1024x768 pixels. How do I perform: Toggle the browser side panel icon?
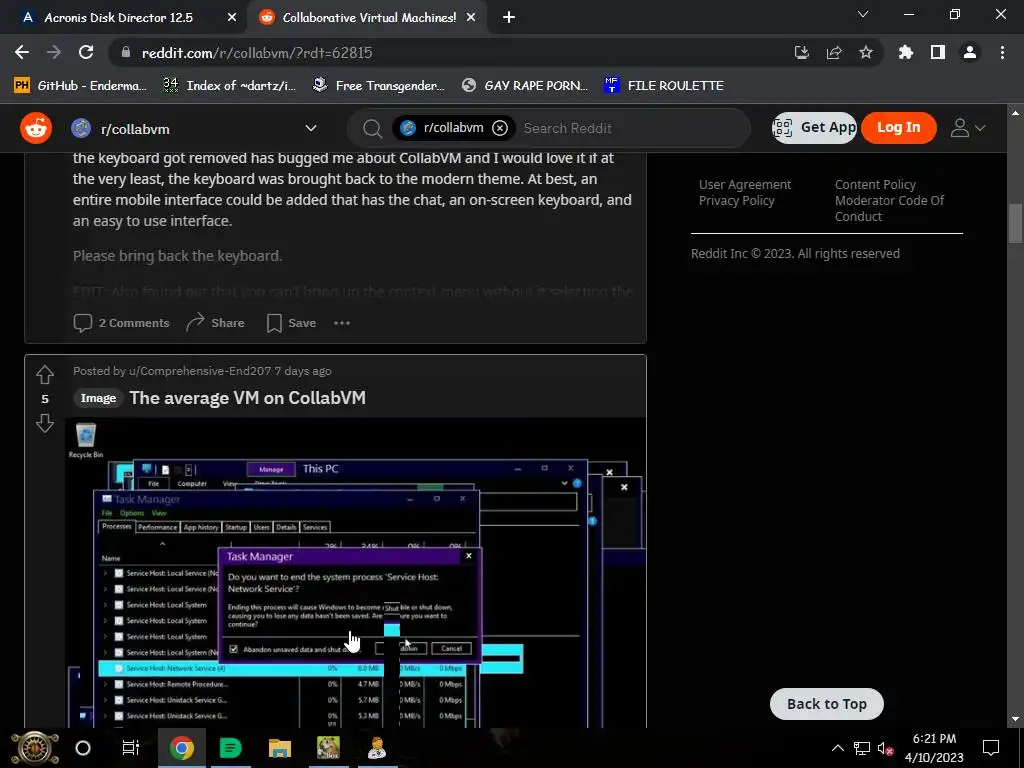point(937,52)
